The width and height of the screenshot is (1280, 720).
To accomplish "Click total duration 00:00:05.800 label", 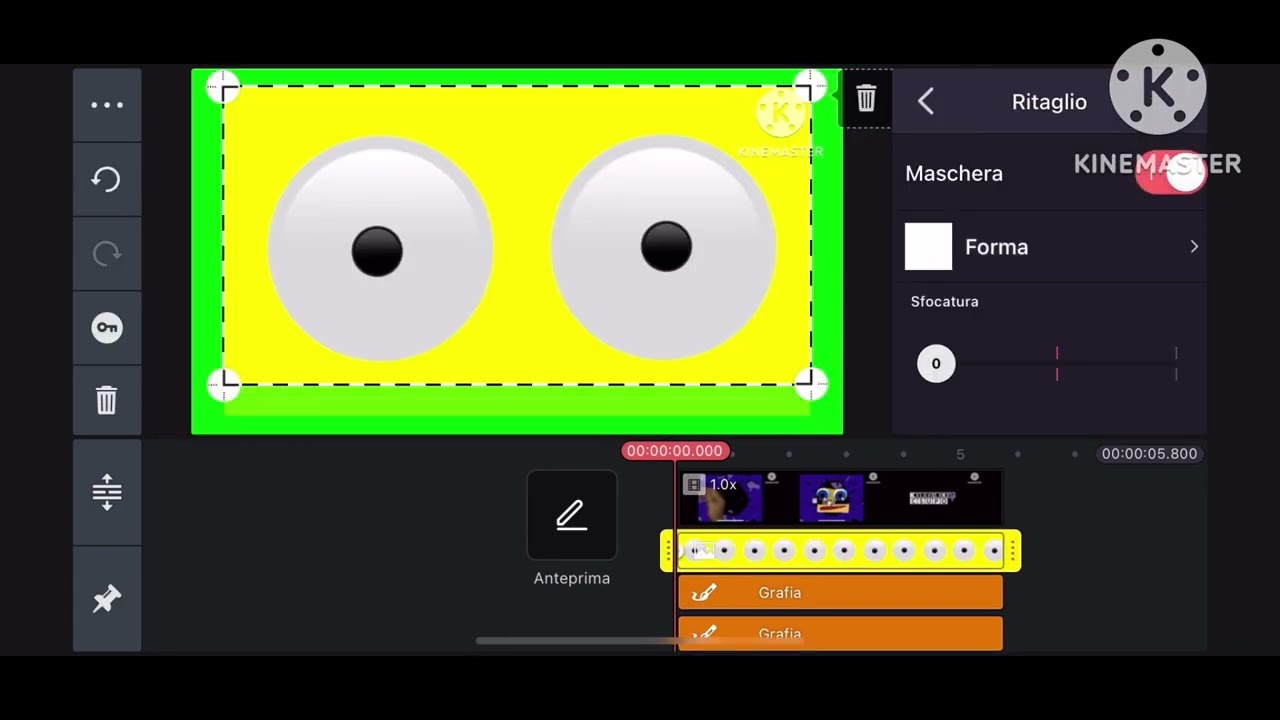I will [1149, 453].
